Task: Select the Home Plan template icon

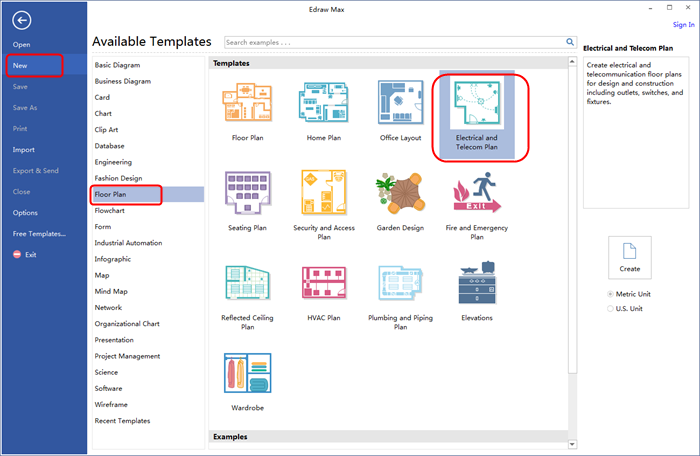Action: point(324,103)
